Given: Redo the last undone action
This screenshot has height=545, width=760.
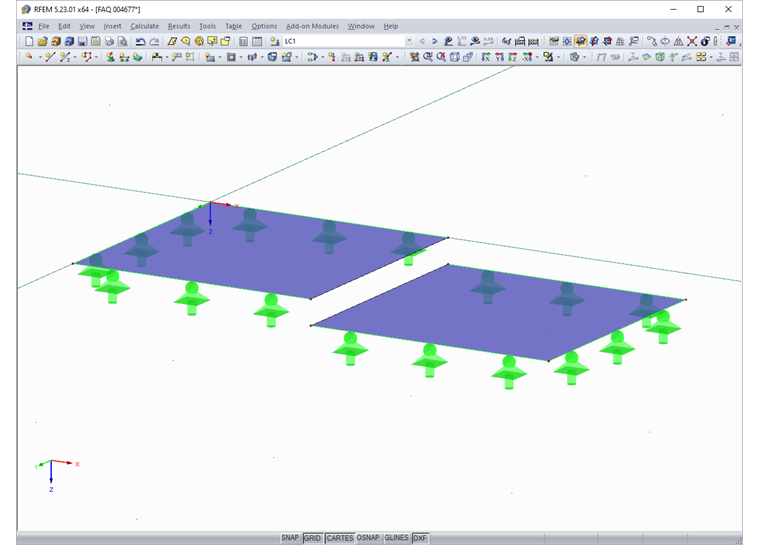Looking at the screenshot, I should pos(154,42).
